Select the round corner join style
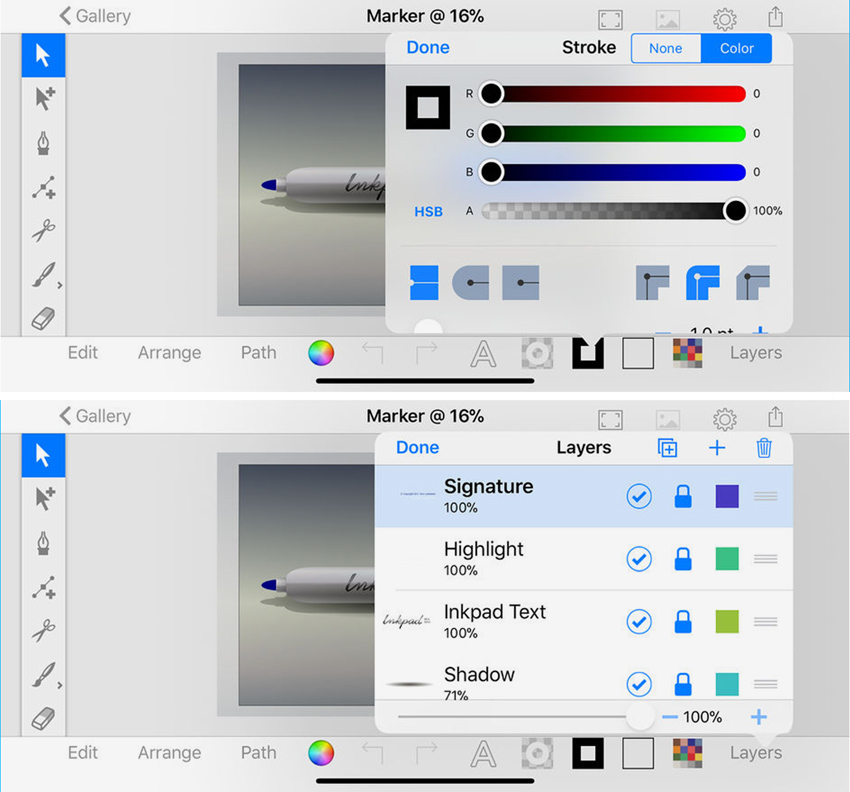Viewport: 850px width, 792px height. tap(703, 282)
